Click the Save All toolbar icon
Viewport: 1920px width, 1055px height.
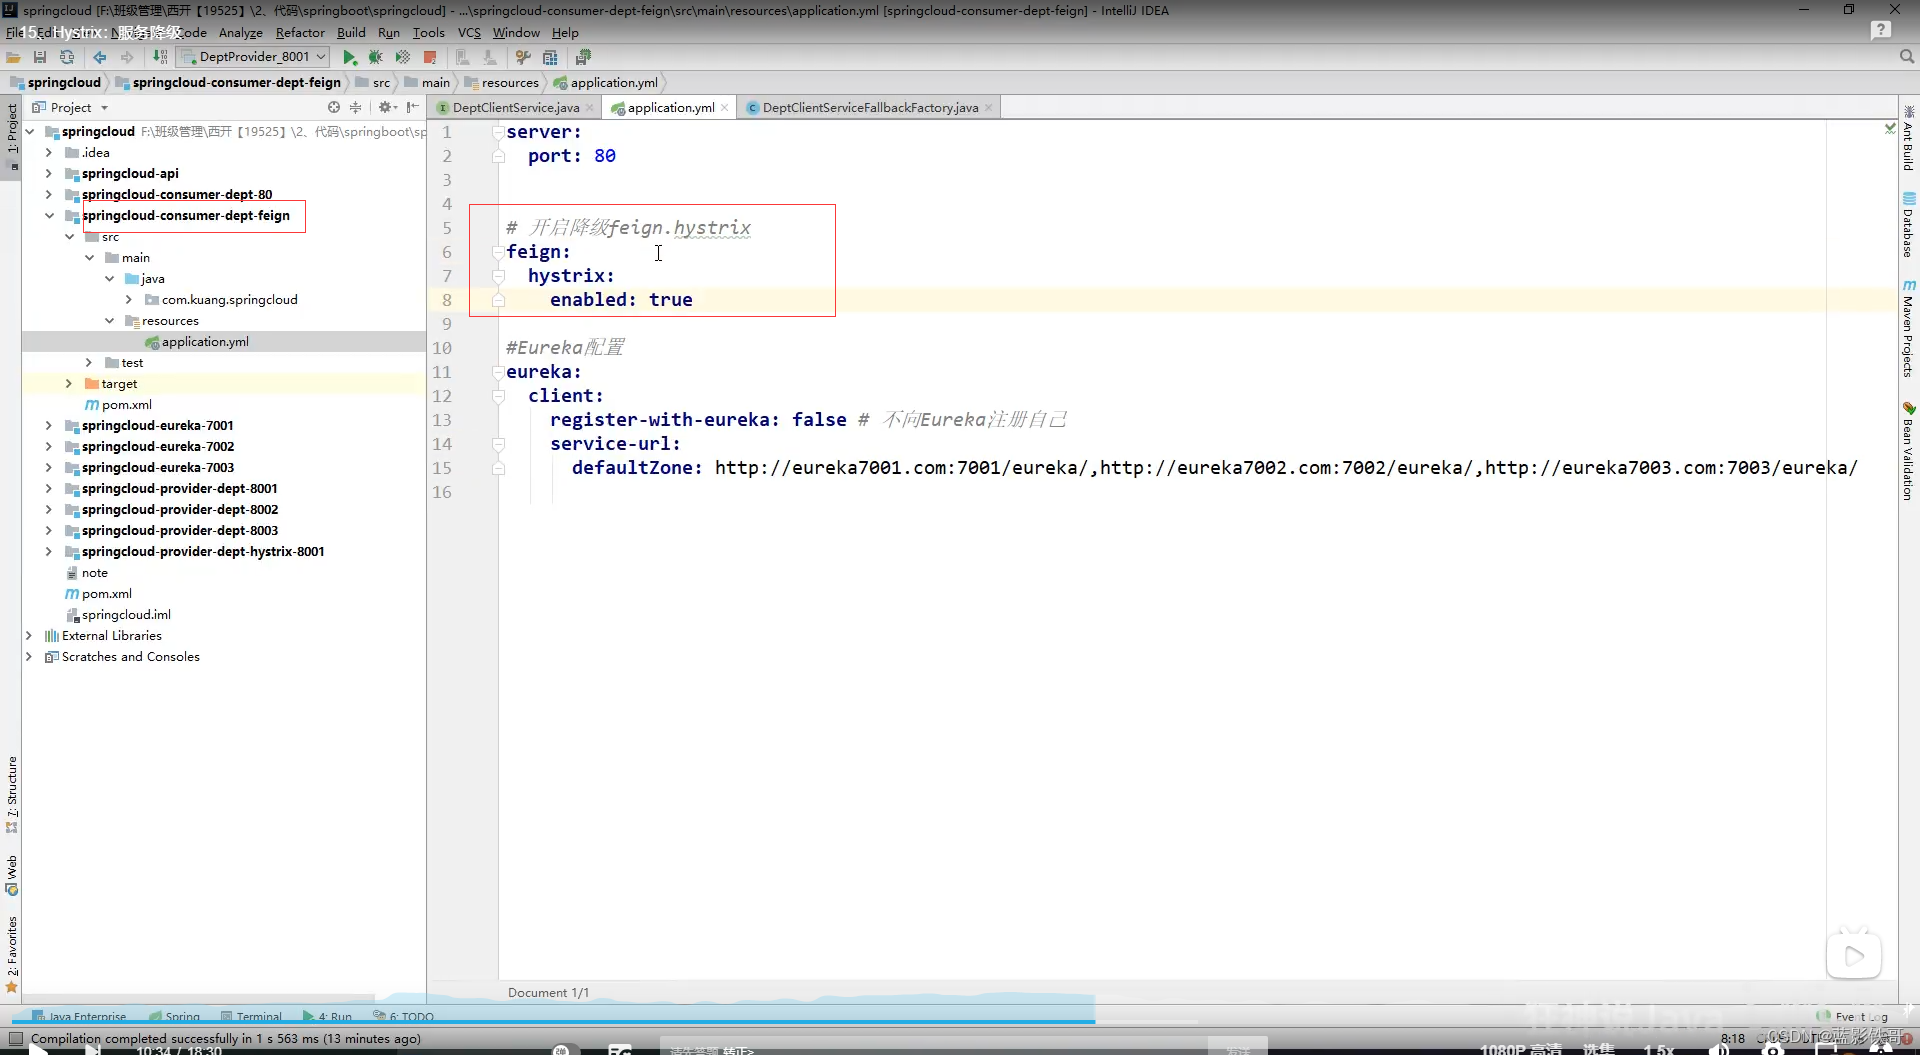click(x=40, y=57)
